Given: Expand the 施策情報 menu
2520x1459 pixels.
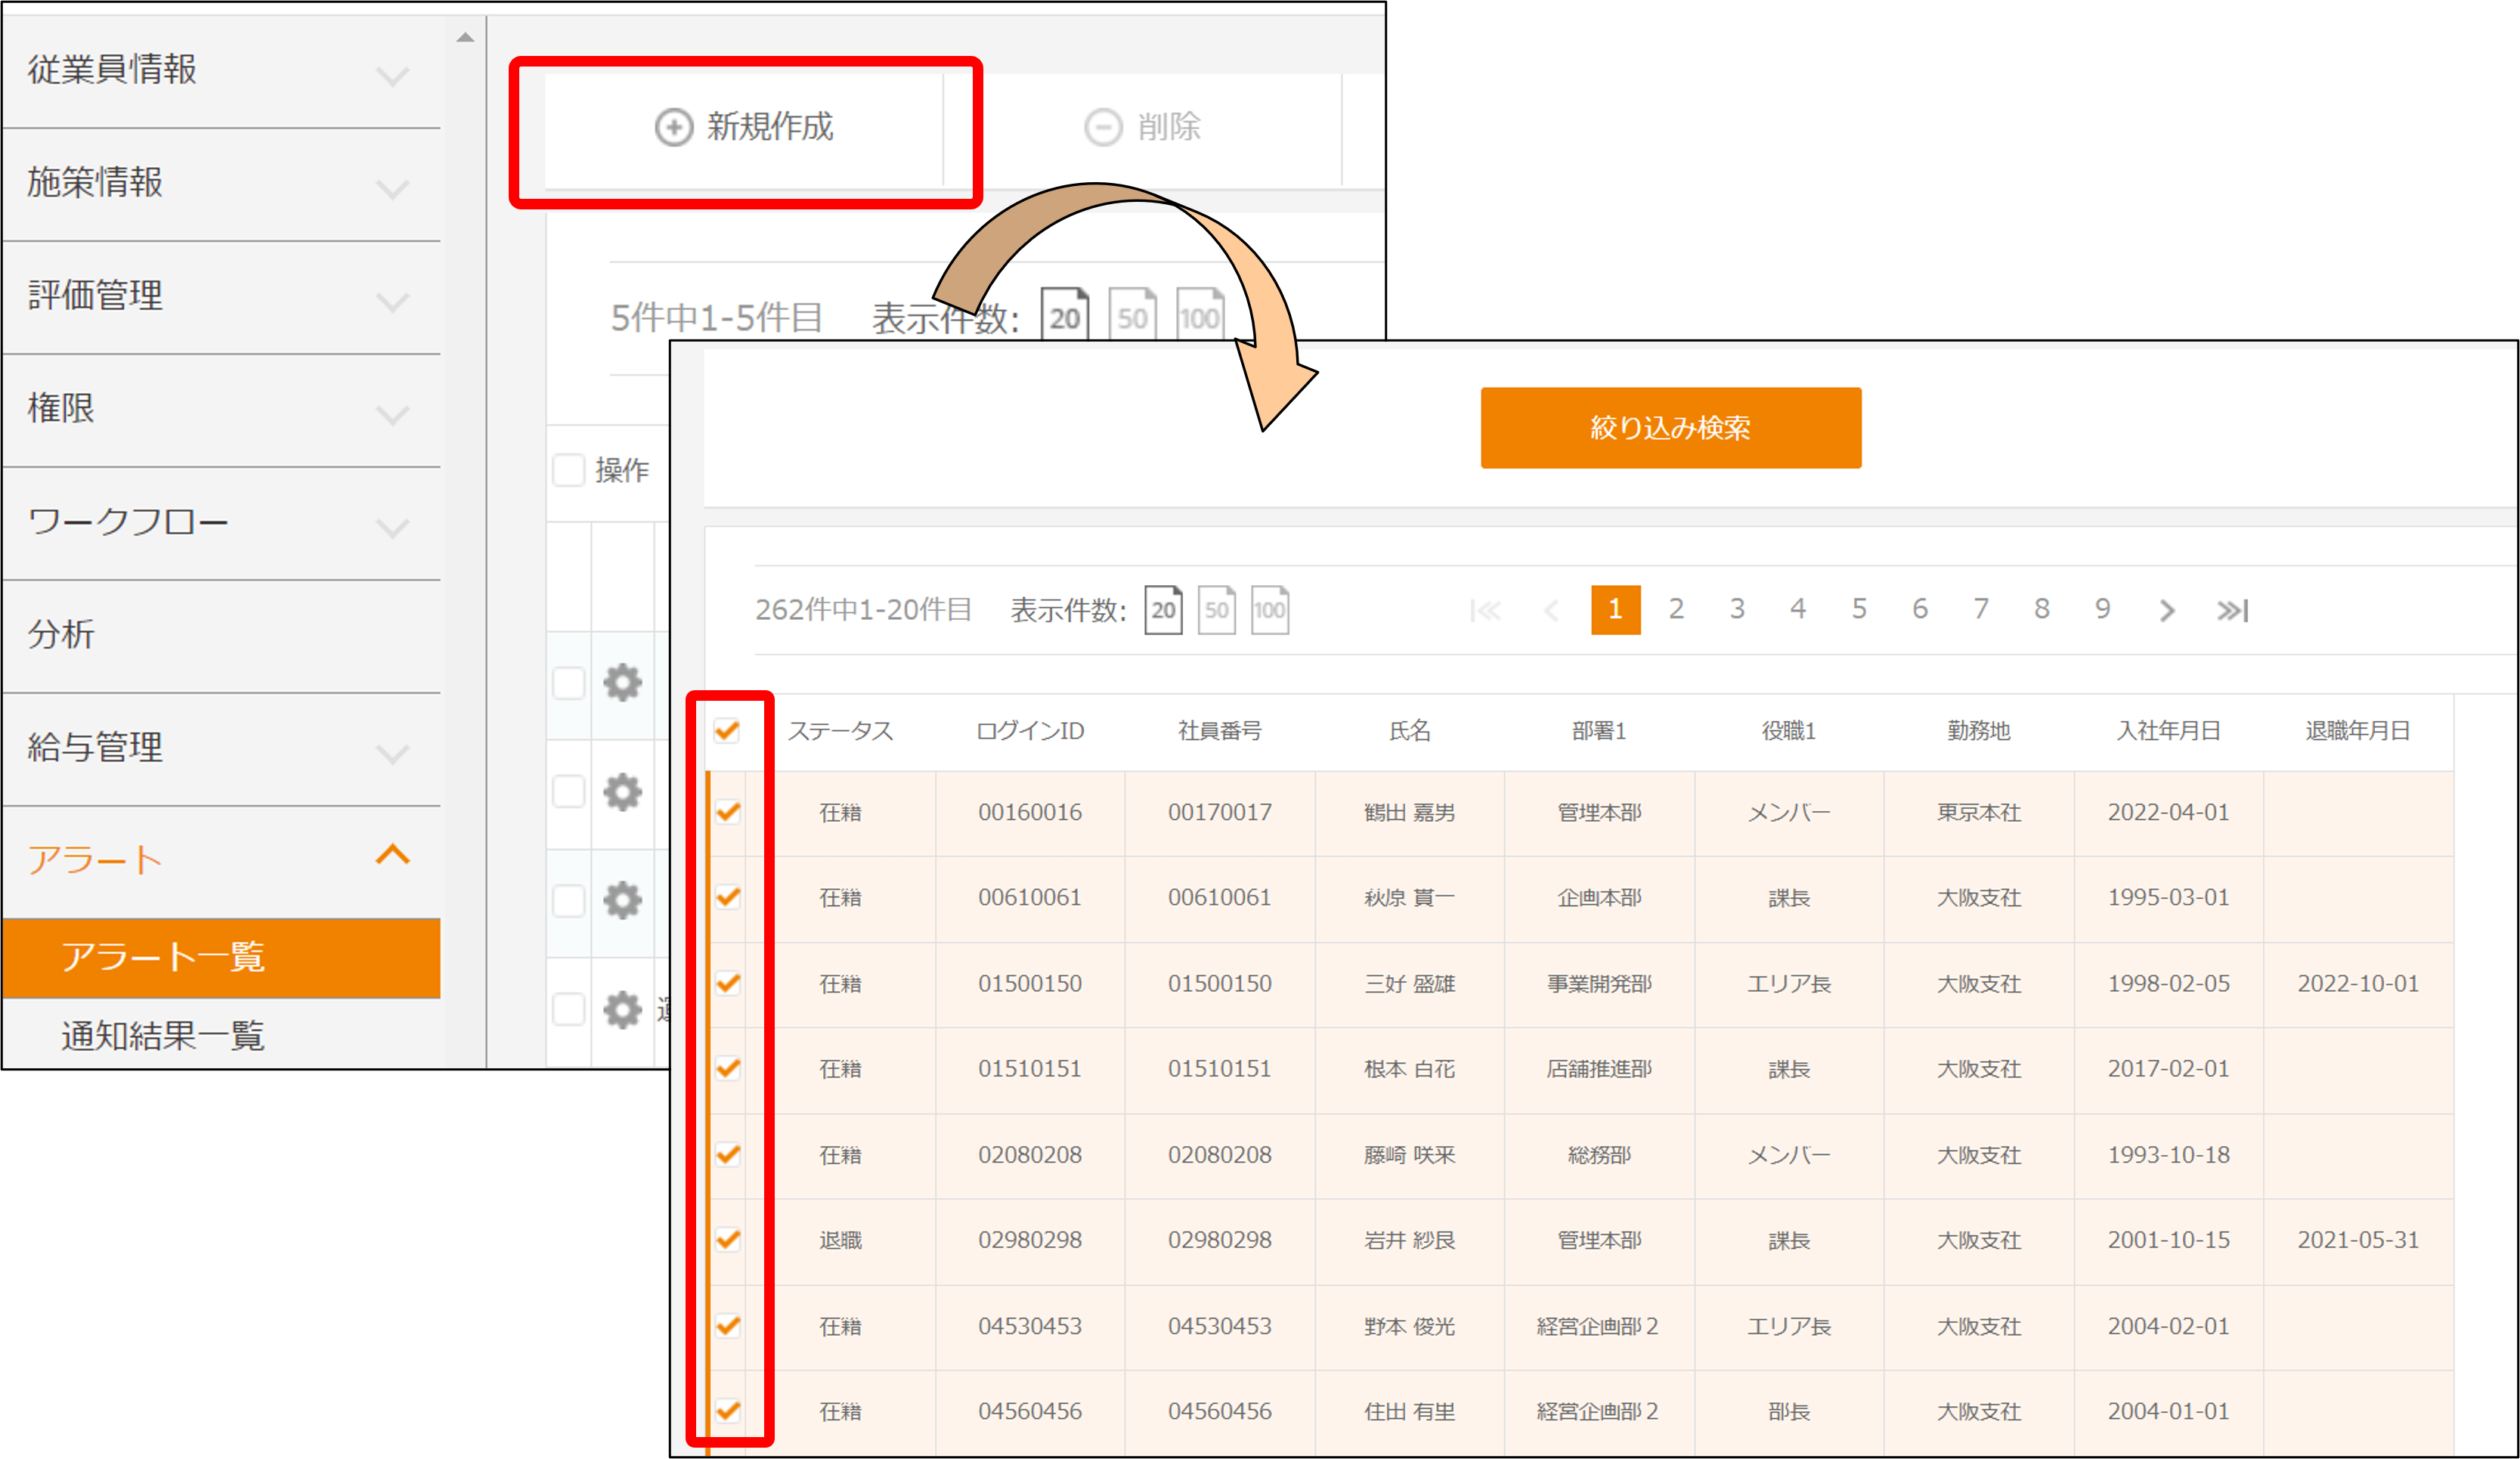Looking at the screenshot, I should click(x=222, y=183).
